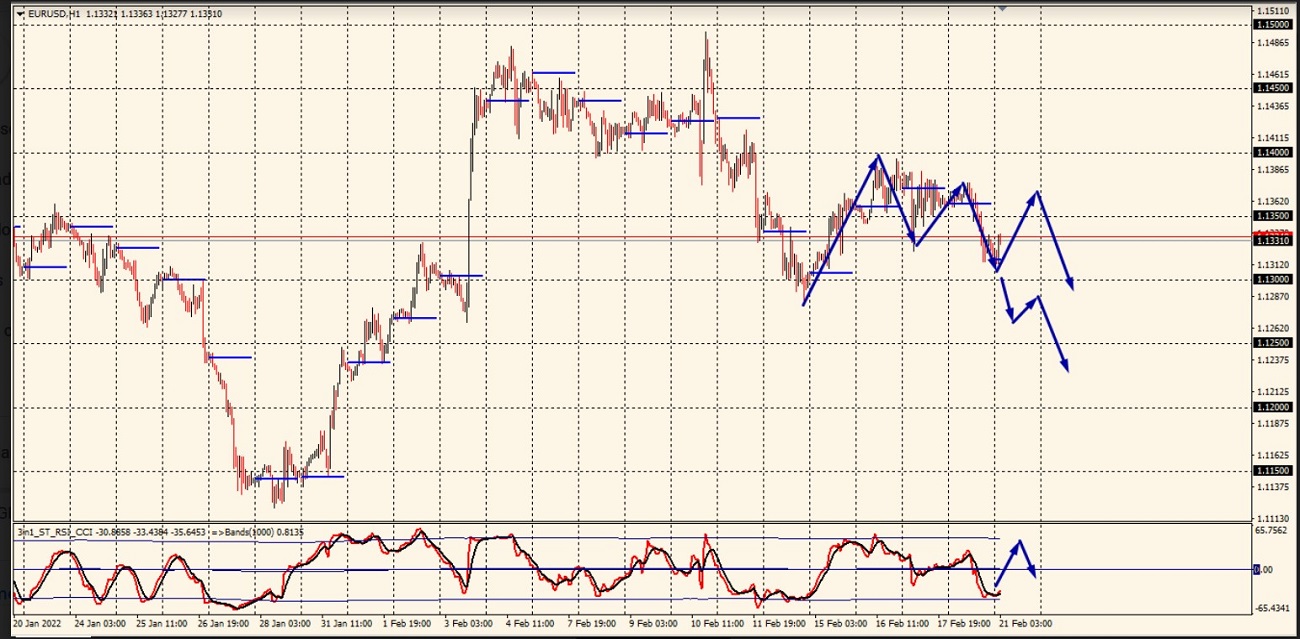Click the 4 Feb 11:00 time label
The height and width of the screenshot is (639, 1300).
coord(530,623)
